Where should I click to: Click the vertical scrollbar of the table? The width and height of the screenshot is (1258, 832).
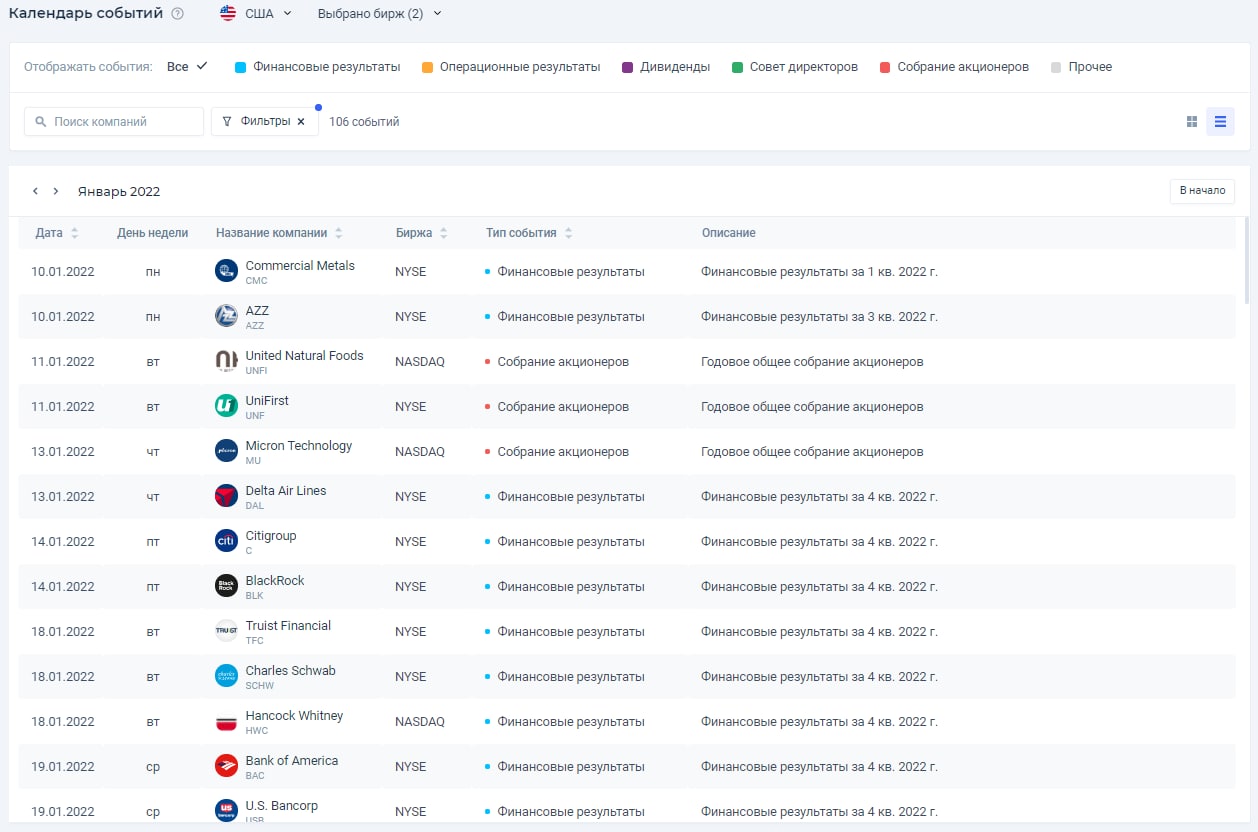coord(1246,260)
